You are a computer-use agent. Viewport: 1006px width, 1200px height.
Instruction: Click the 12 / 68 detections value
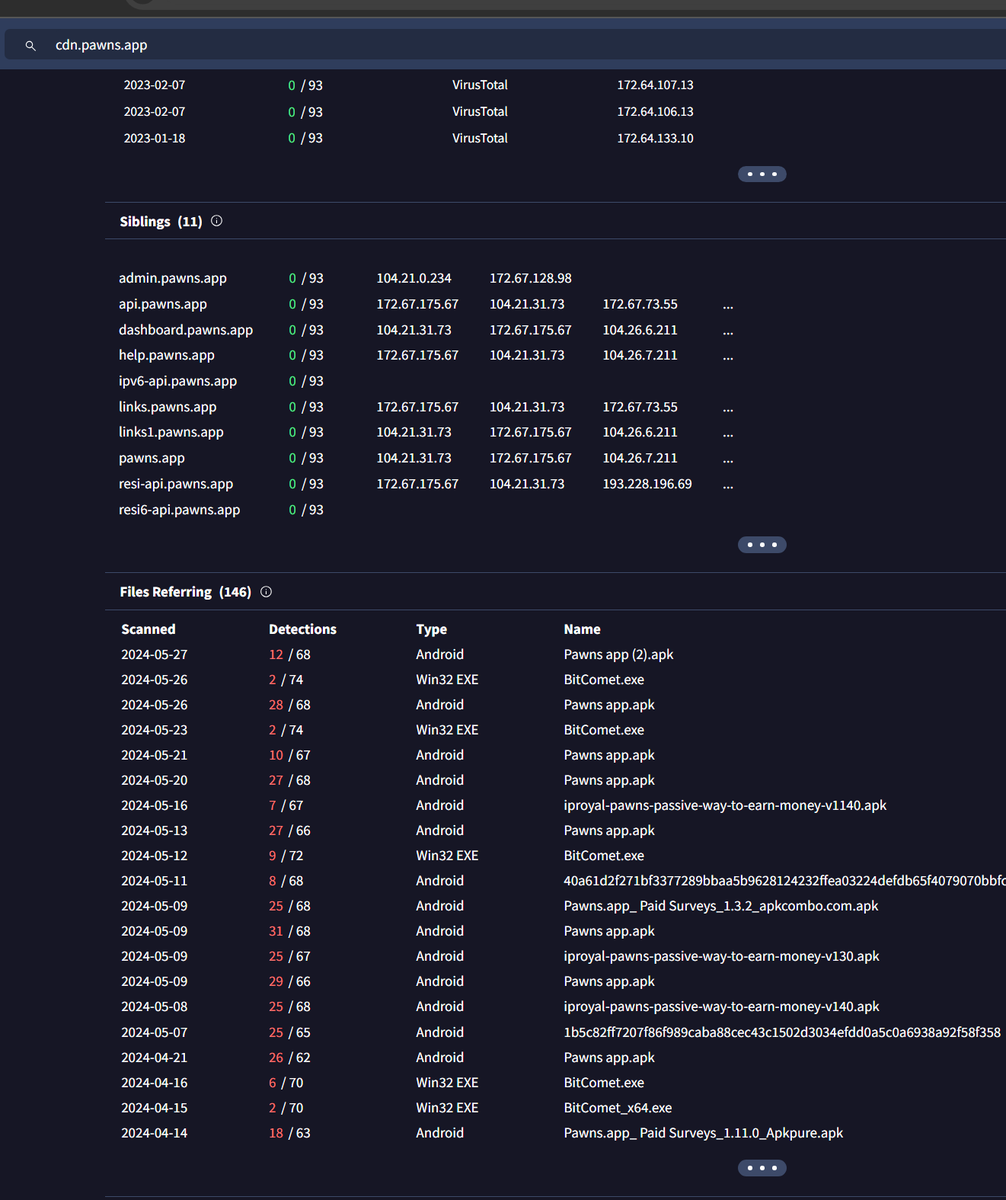tap(289, 654)
